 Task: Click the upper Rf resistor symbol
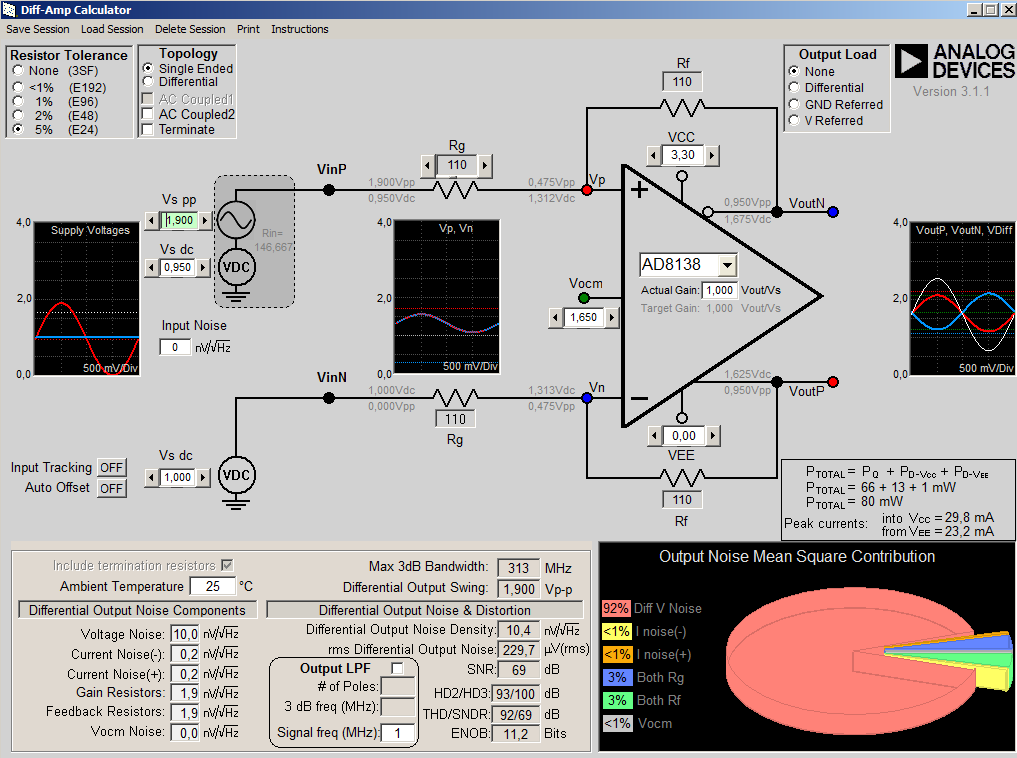click(x=682, y=108)
